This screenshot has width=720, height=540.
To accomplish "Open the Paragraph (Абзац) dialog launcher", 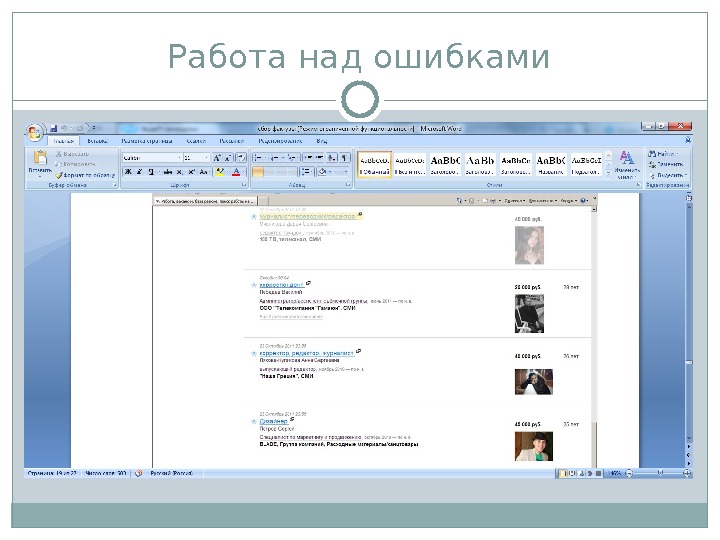I will coord(348,185).
